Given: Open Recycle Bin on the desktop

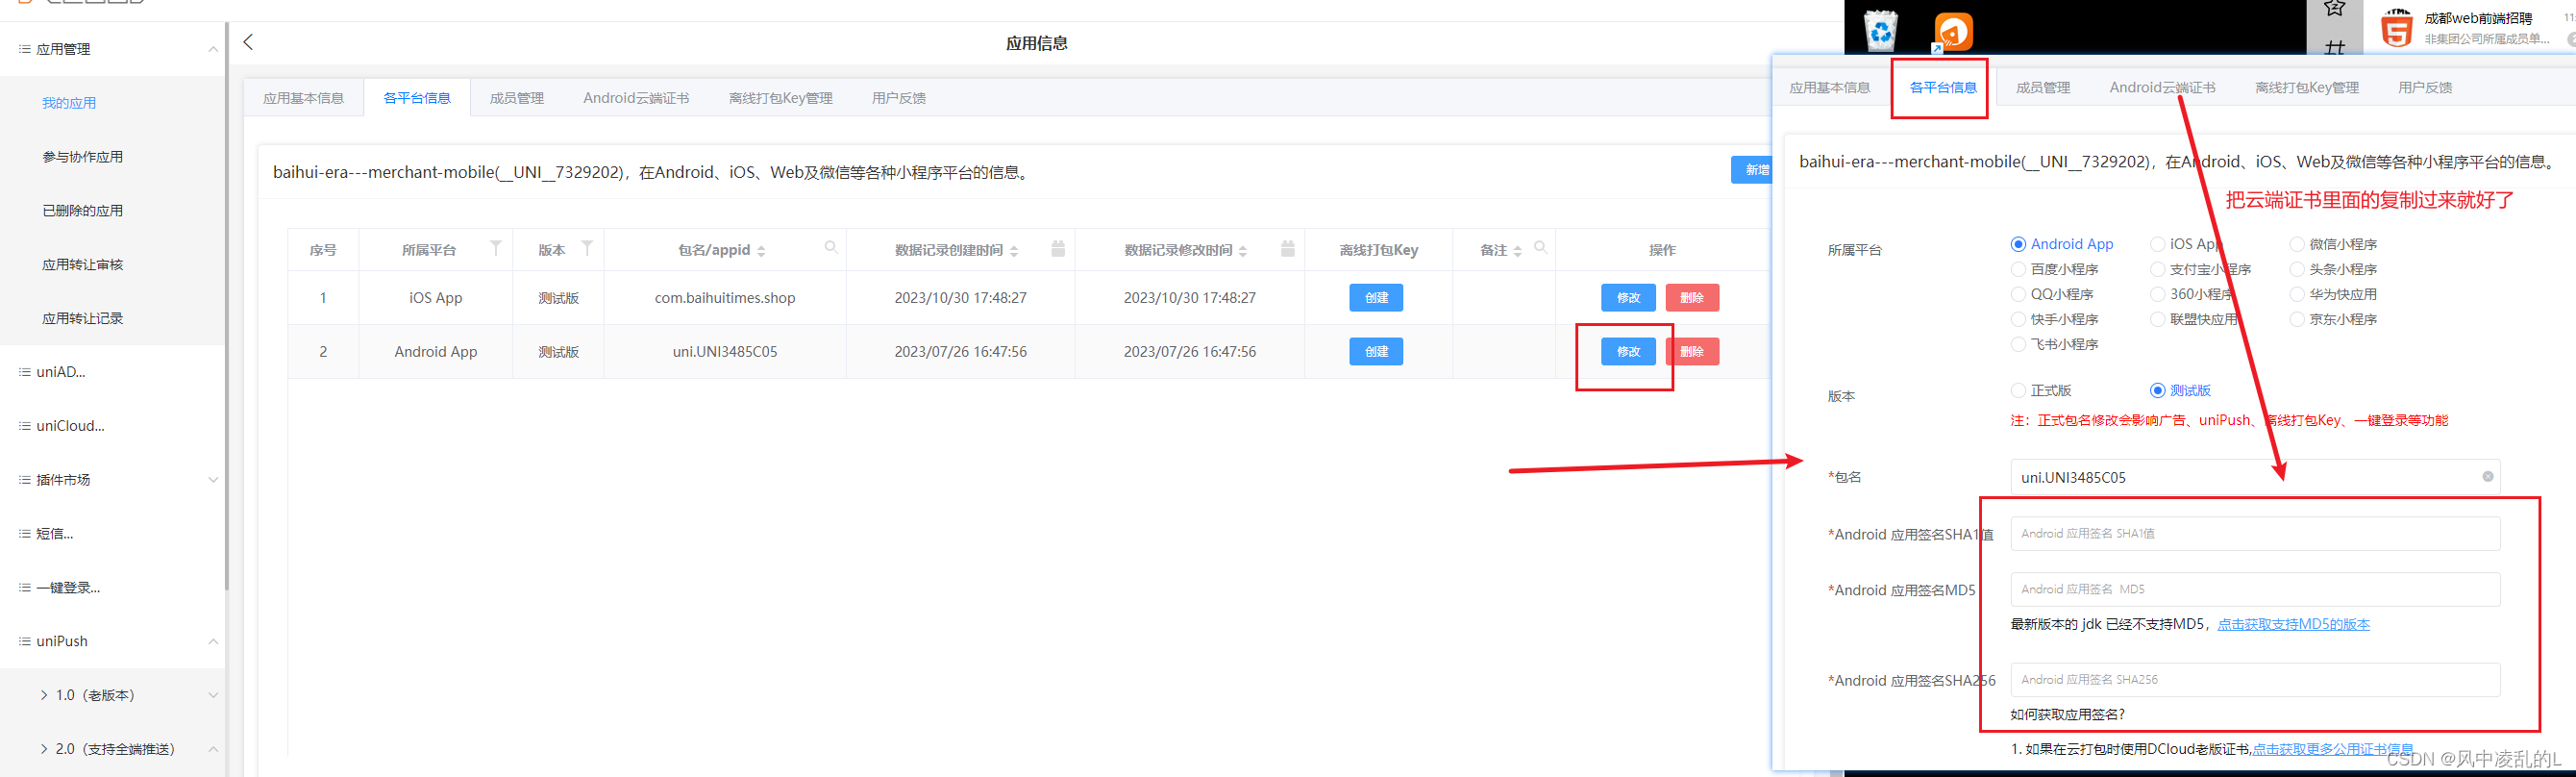Looking at the screenshot, I should [x=1881, y=31].
